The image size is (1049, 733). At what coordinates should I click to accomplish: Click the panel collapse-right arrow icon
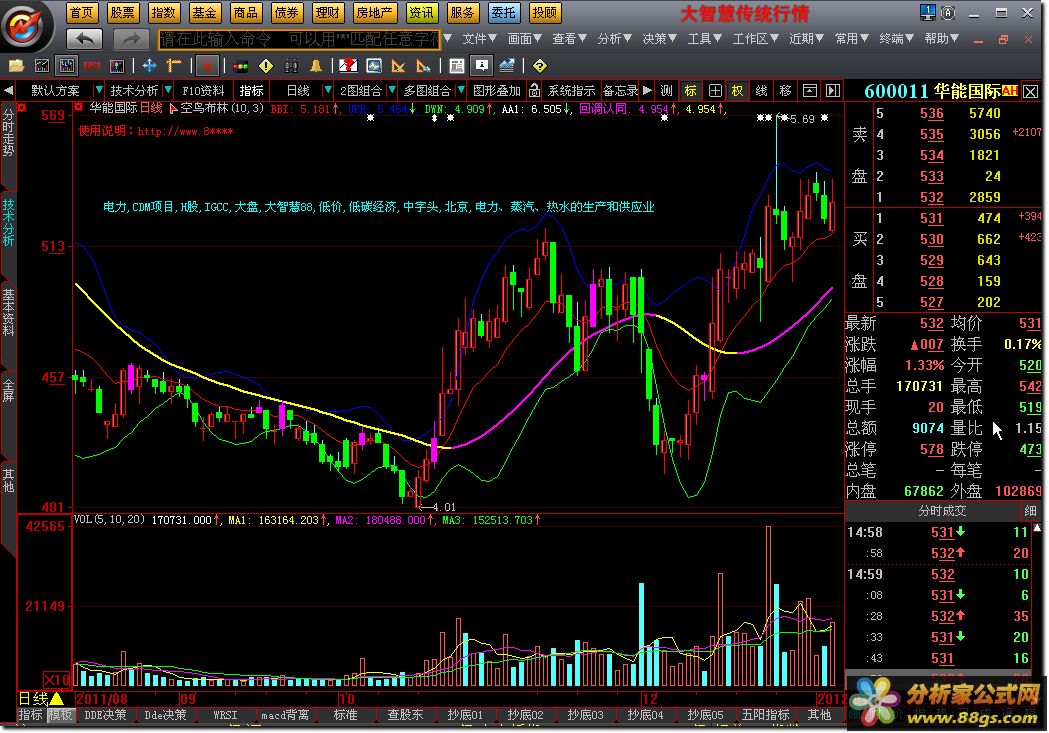tap(833, 90)
